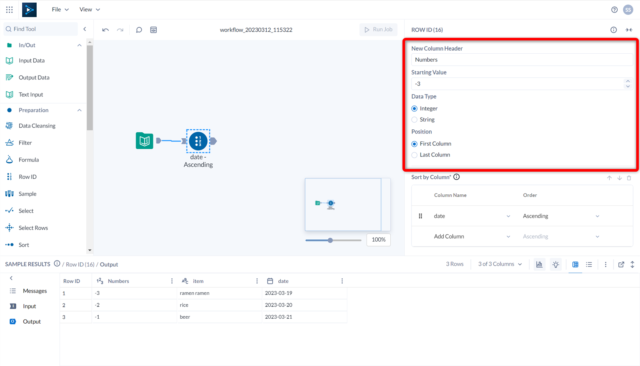Open the File menu
640x366 pixels.
[x=60, y=9]
